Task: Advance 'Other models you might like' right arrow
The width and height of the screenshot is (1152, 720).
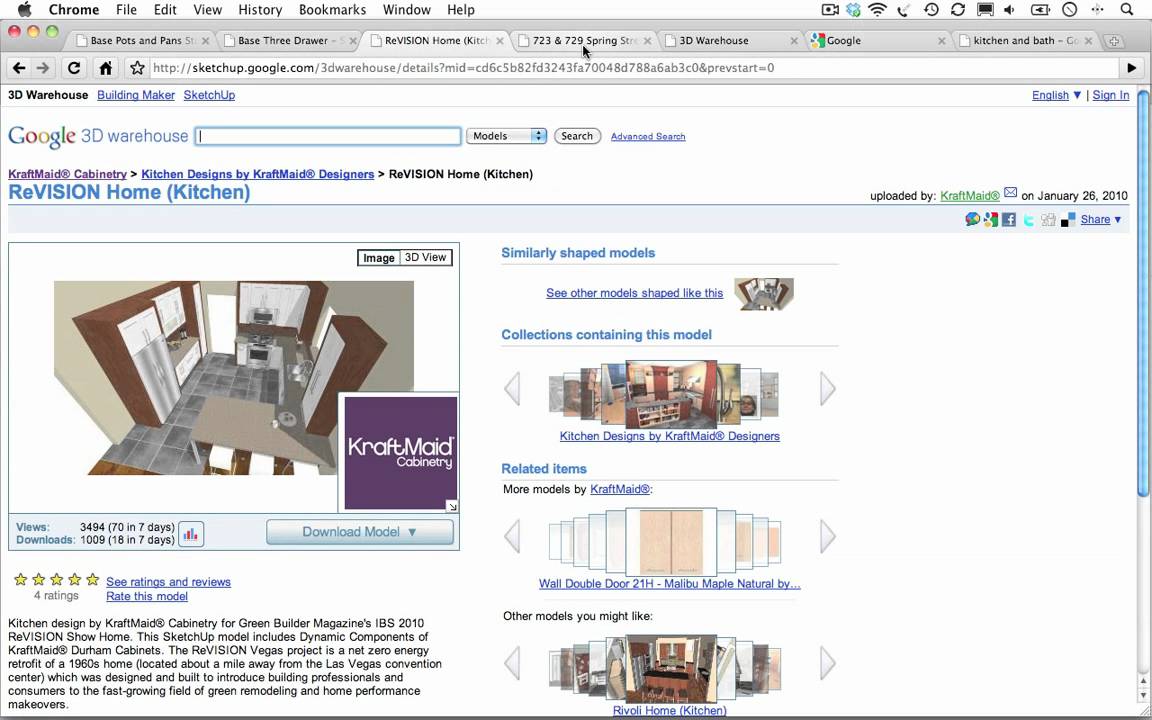Action: (828, 663)
